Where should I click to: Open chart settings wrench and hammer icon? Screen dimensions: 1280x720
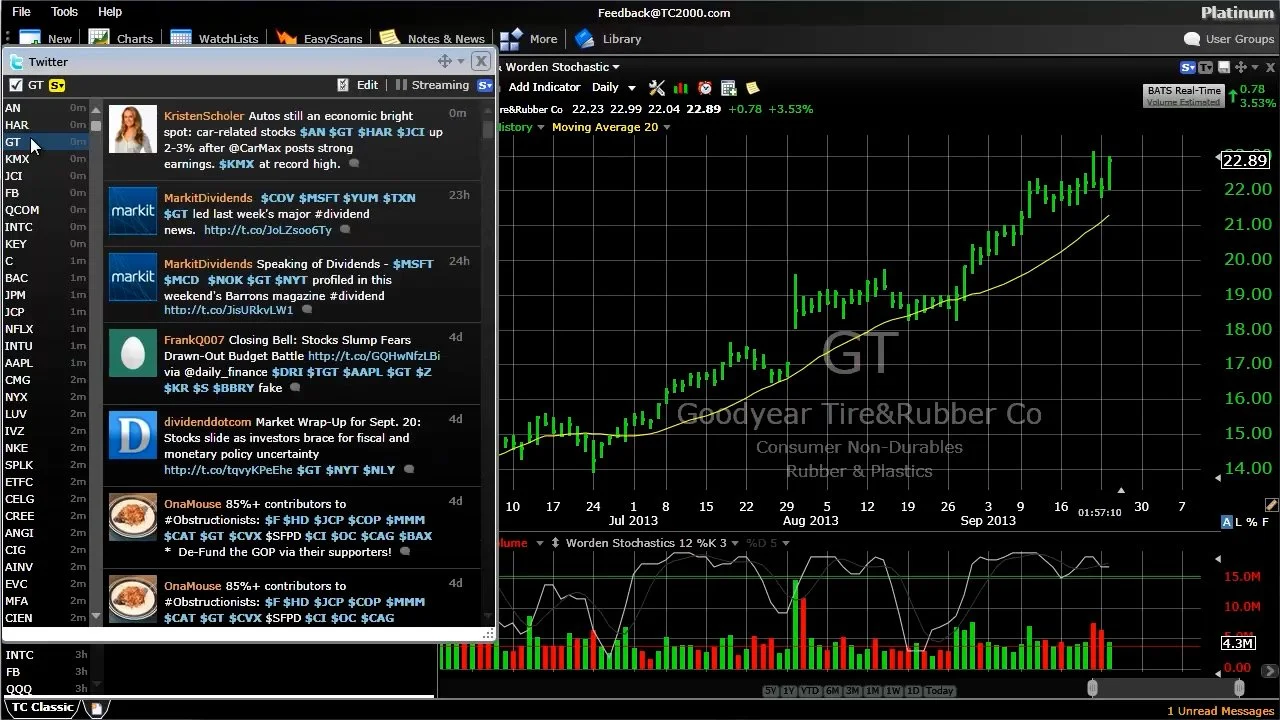[657, 88]
